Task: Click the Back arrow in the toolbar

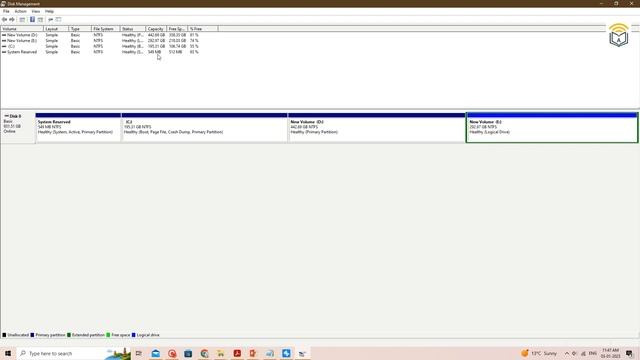Action: point(4,20)
